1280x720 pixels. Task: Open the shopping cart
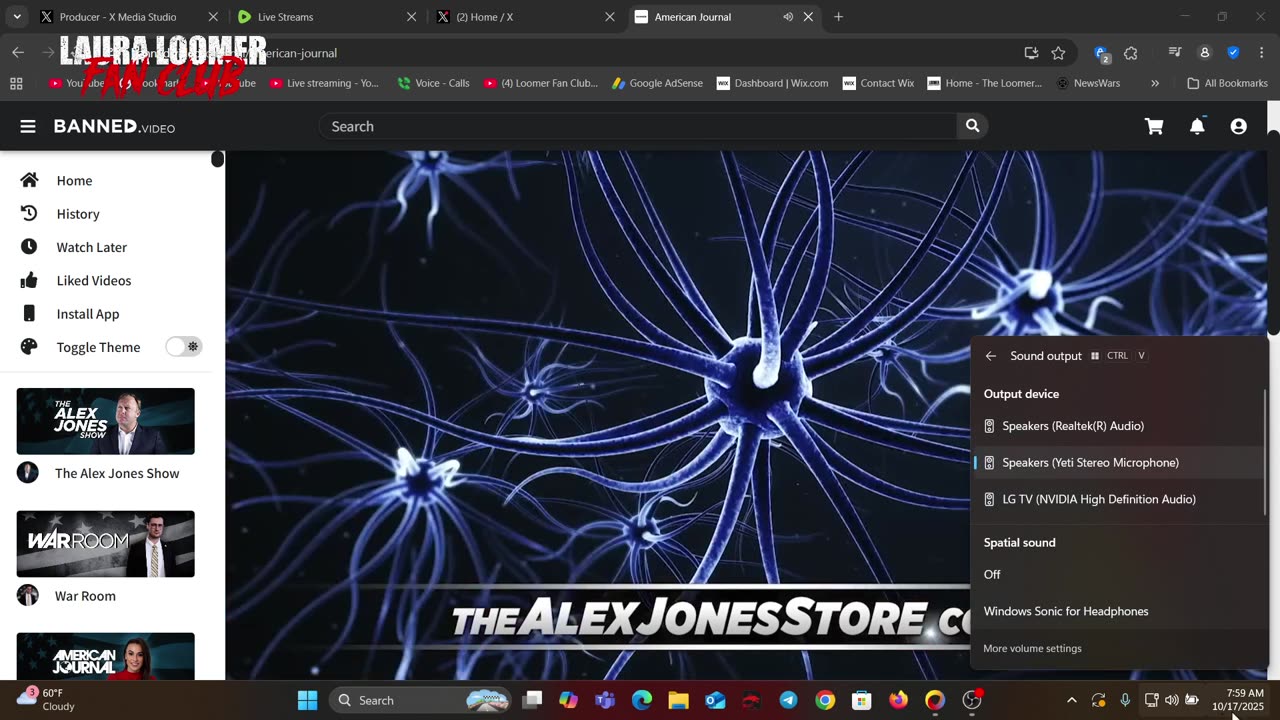point(1154,126)
